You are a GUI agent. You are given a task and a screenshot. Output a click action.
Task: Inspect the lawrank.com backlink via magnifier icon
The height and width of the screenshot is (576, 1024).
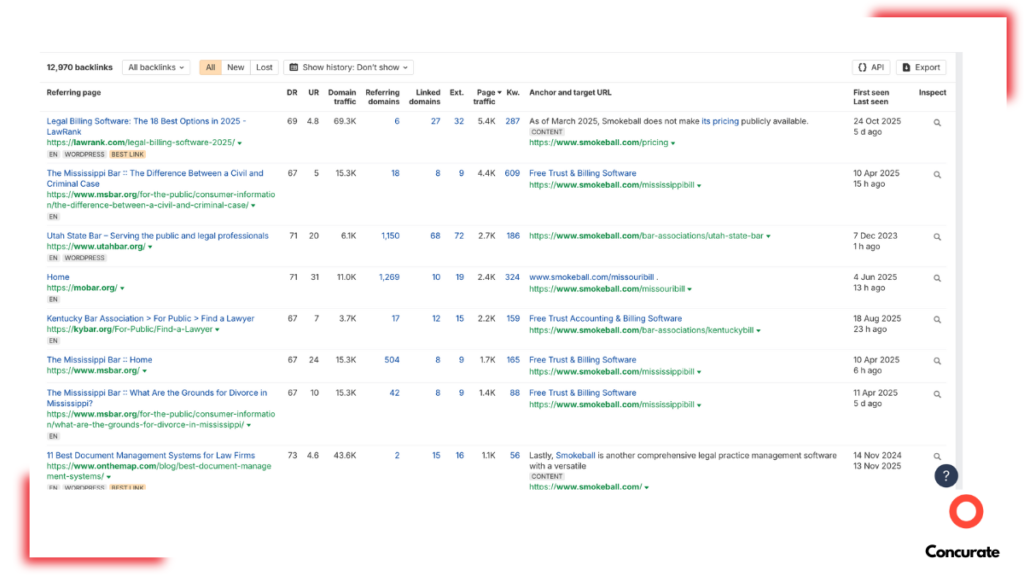[936, 121]
